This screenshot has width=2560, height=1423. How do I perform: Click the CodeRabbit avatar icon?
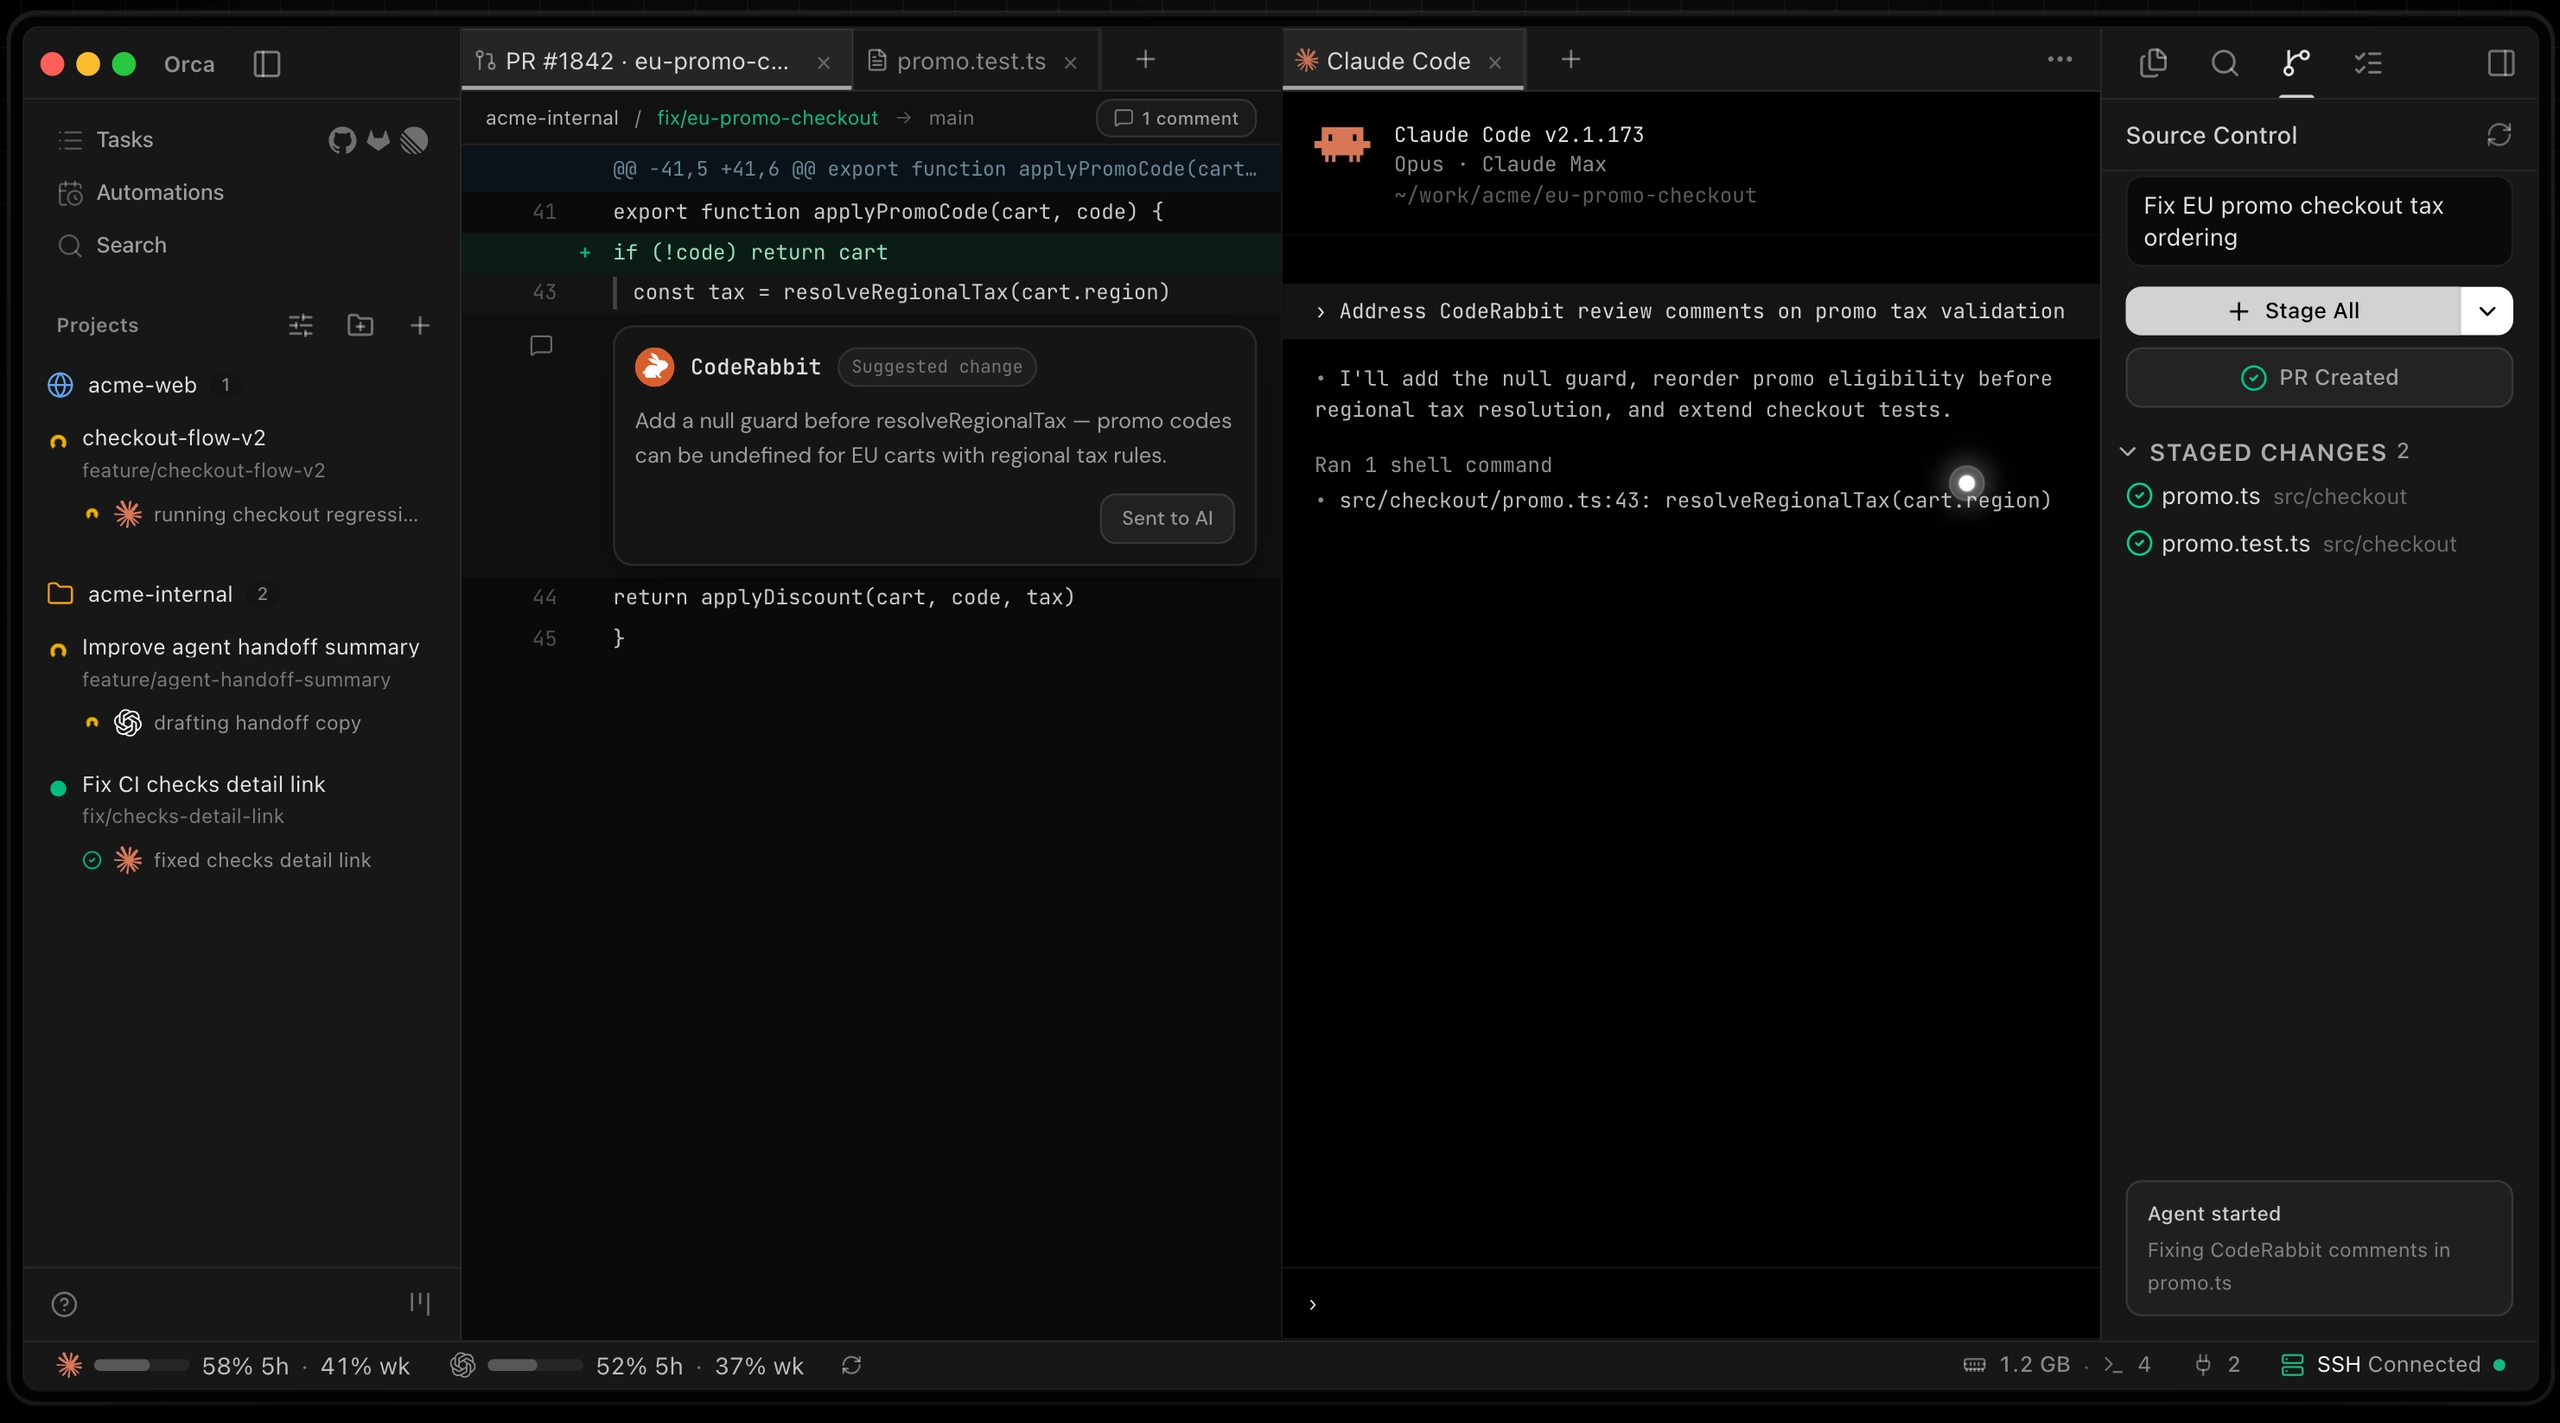pyautogui.click(x=654, y=367)
